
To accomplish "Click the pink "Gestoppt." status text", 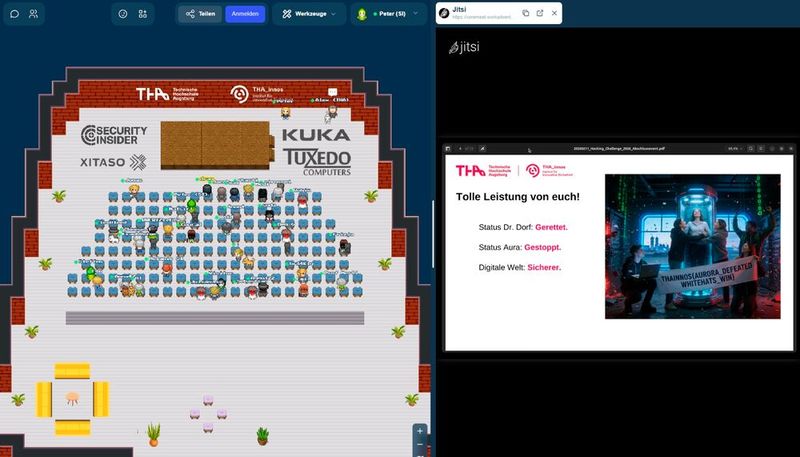I will point(542,247).
